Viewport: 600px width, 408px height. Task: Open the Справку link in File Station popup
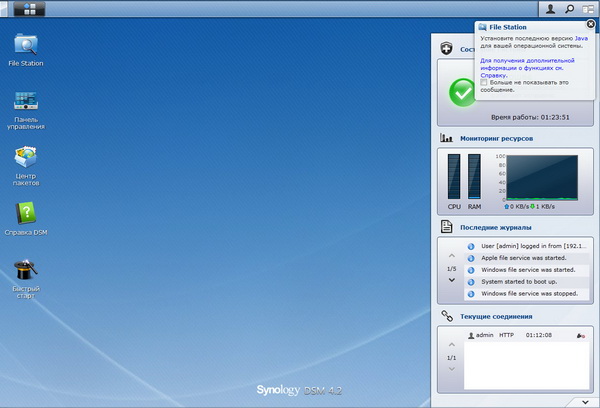pyautogui.click(x=494, y=74)
